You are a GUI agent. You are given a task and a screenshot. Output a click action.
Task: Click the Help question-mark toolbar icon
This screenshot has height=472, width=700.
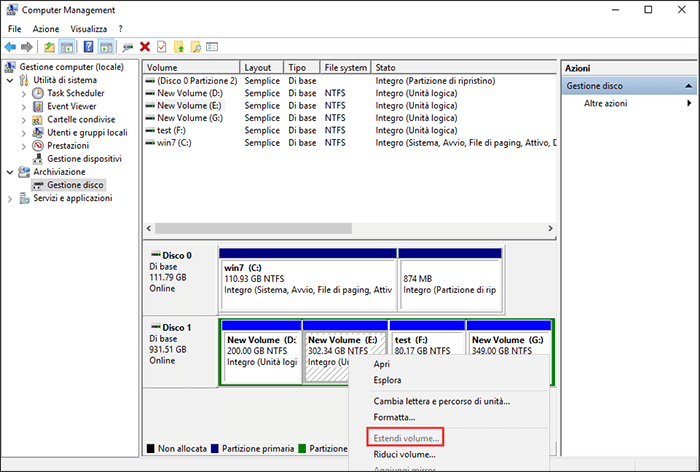pyautogui.click(x=88, y=47)
